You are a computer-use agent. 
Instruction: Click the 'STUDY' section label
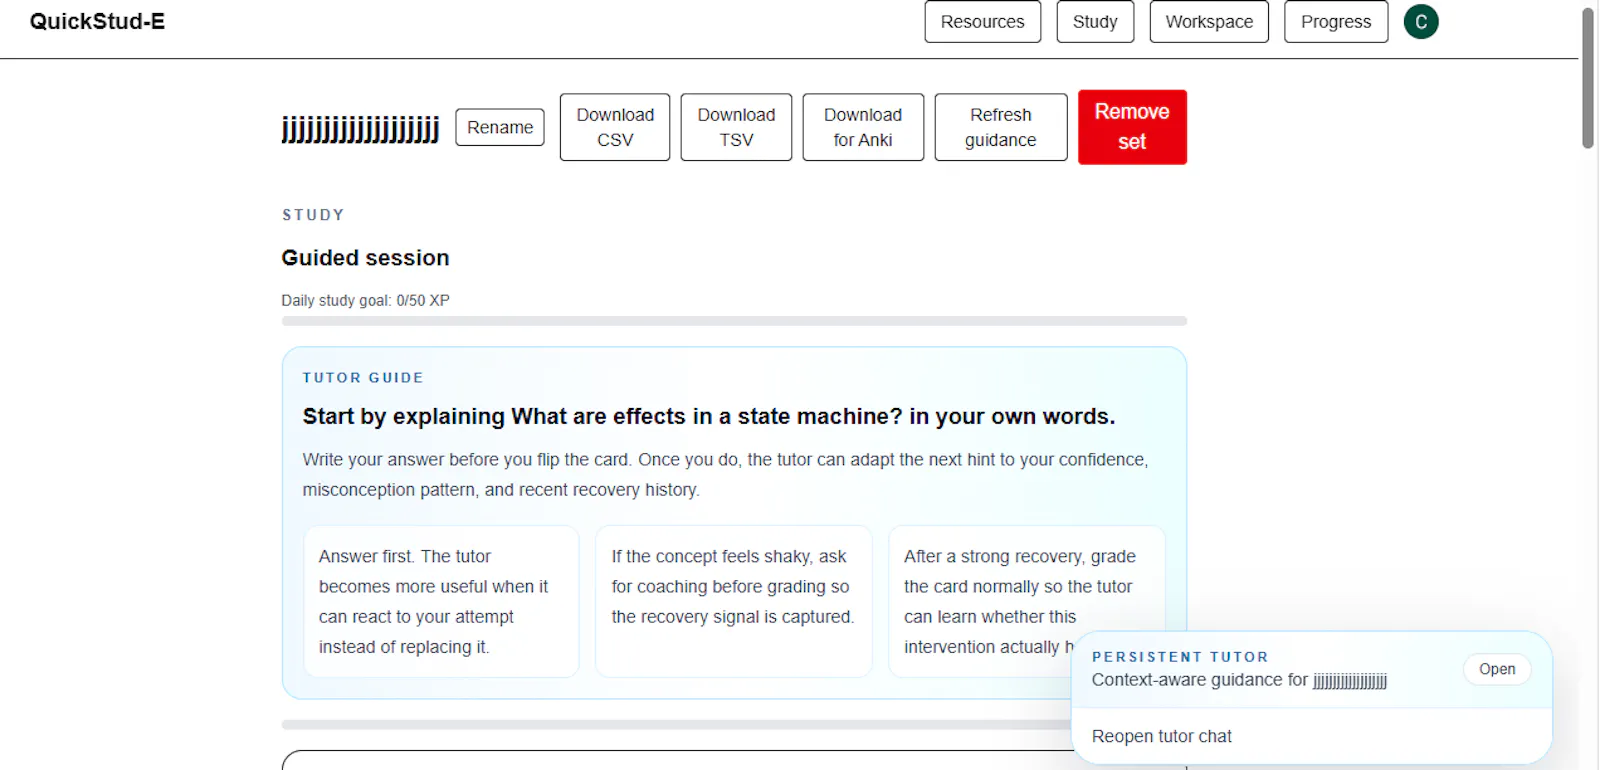coord(313,215)
